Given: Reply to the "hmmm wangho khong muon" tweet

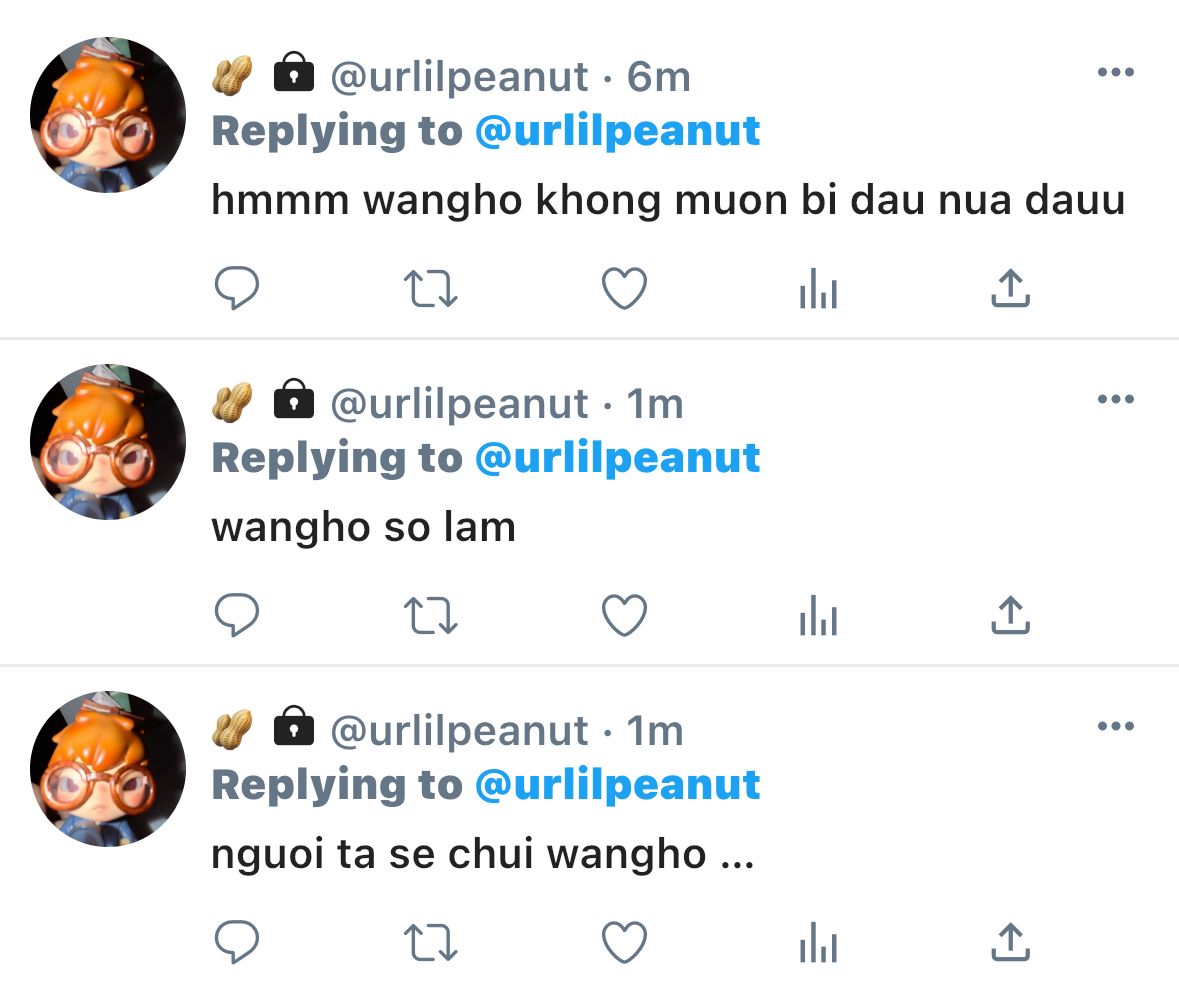Looking at the screenshot, I should click(237, 288).
